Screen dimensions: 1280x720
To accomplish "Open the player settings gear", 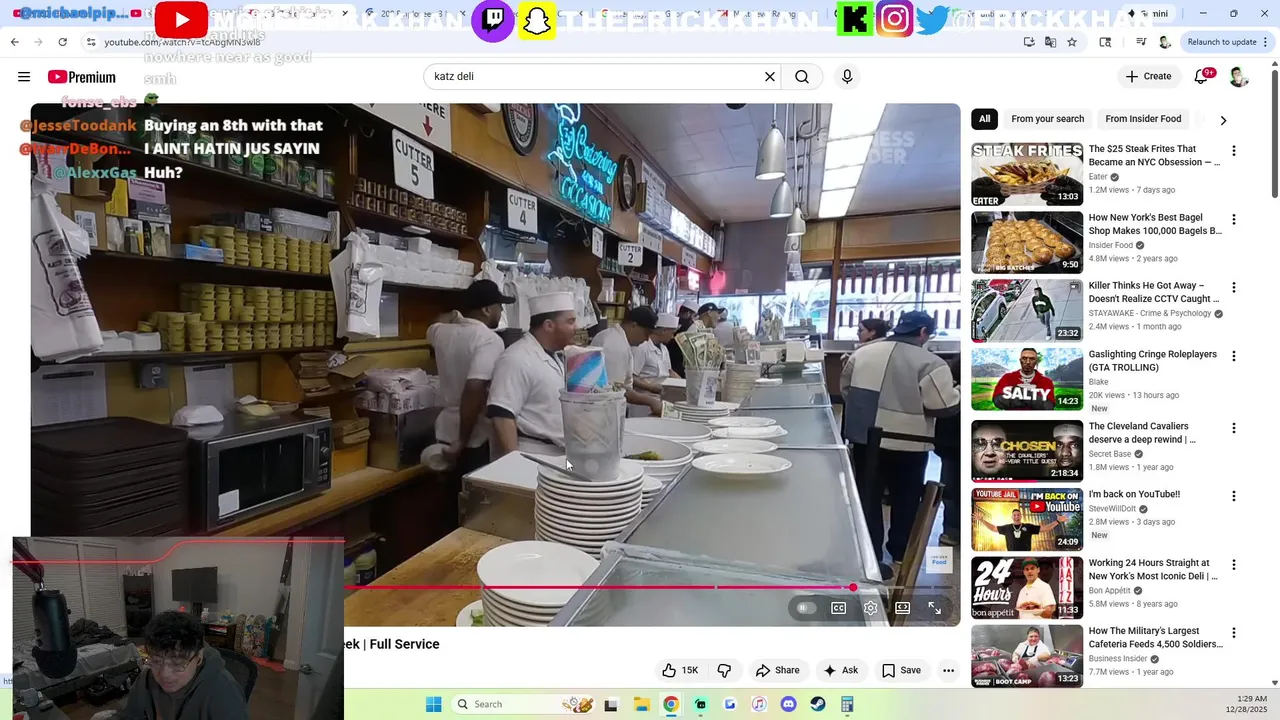I will (871, 608).
